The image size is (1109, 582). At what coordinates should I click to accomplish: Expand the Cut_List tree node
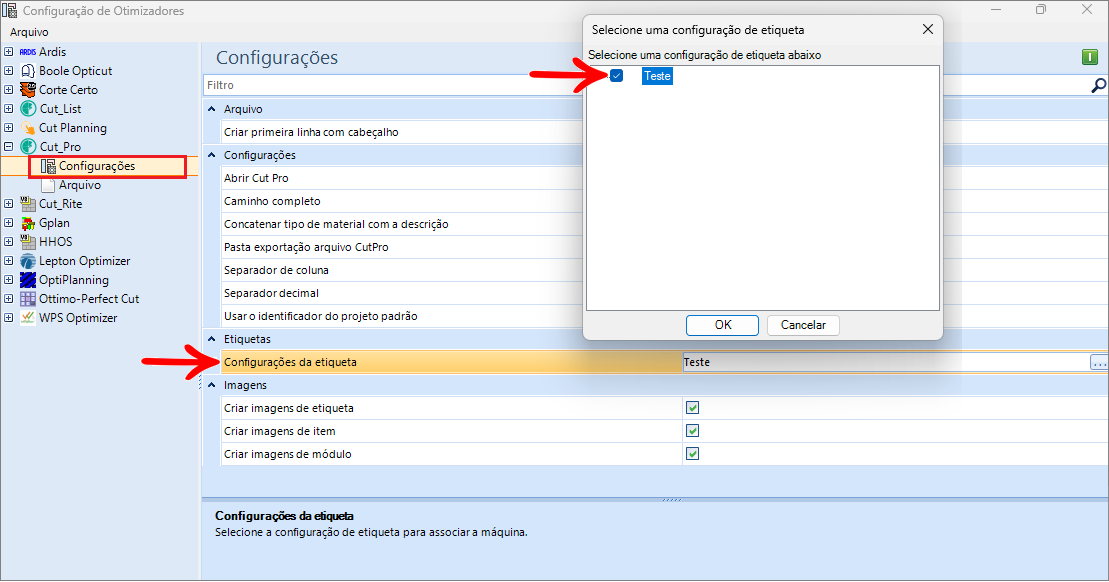click(8, 109)
